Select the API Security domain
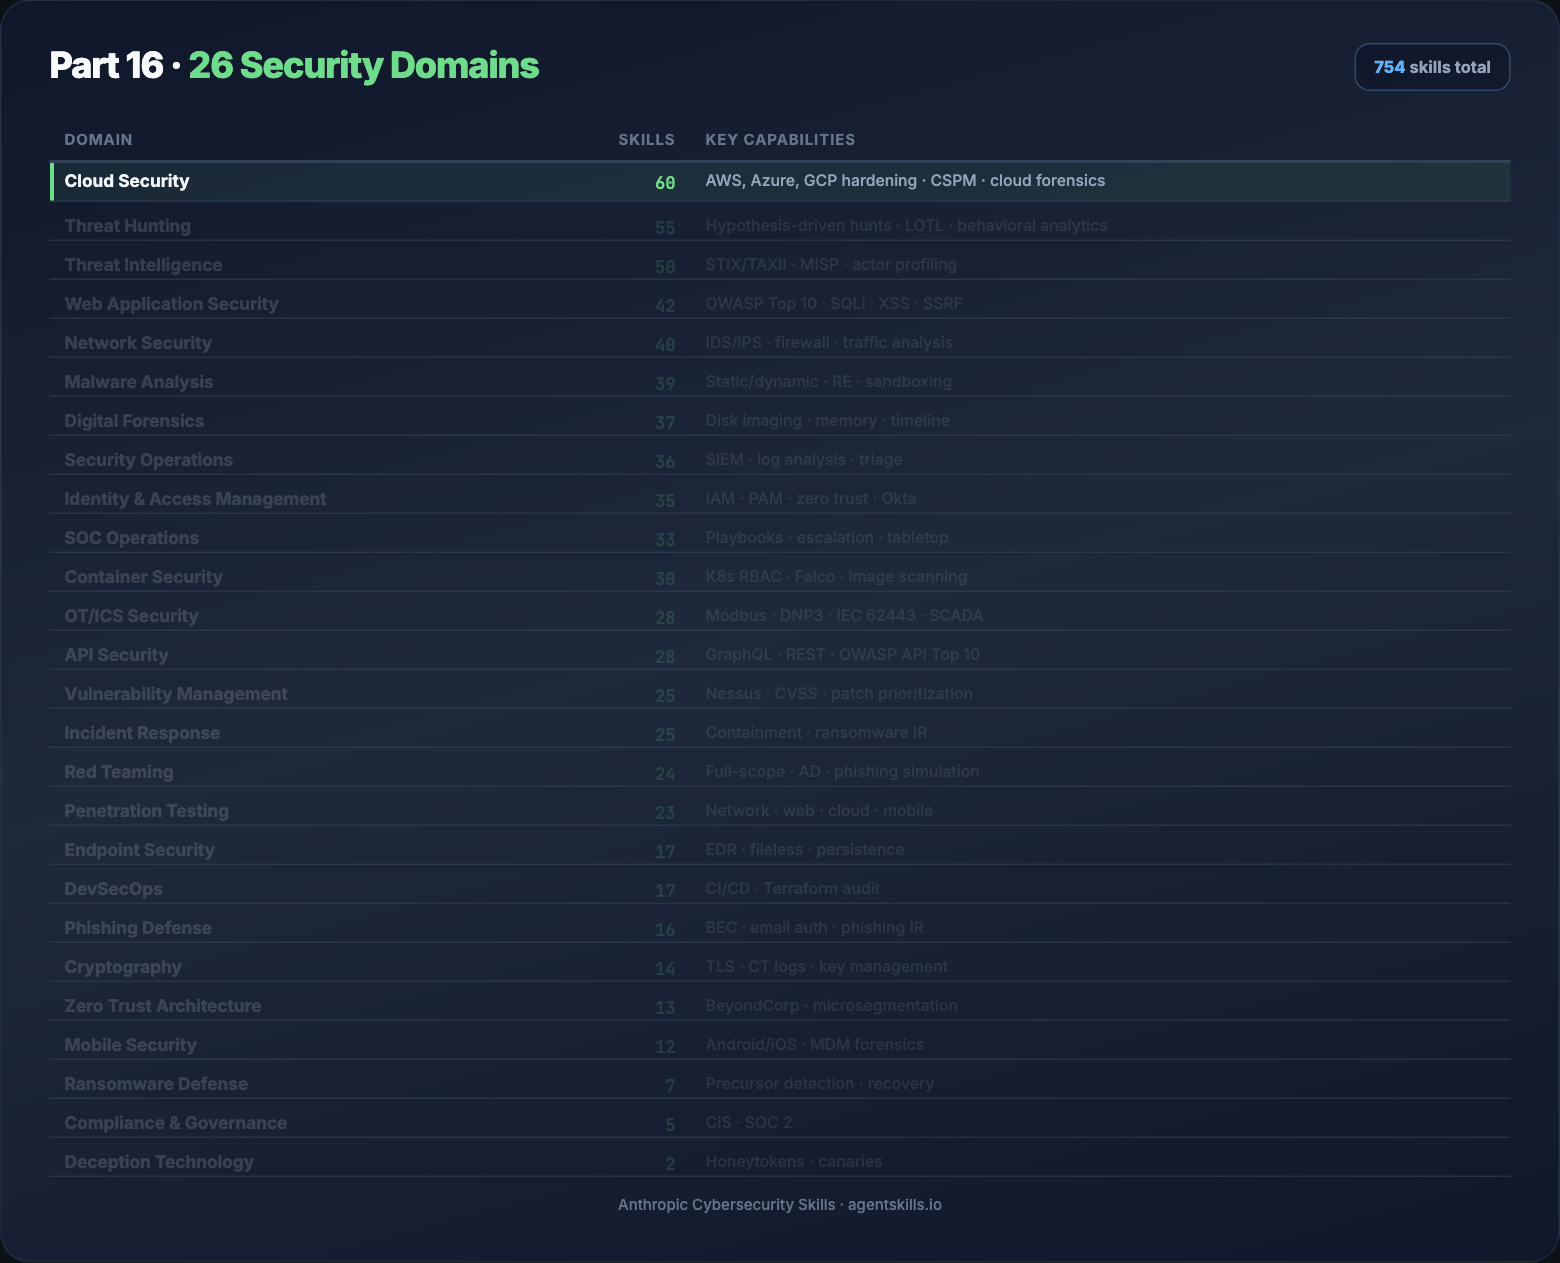This screenshot has height=1263, width=1560. 116,655
